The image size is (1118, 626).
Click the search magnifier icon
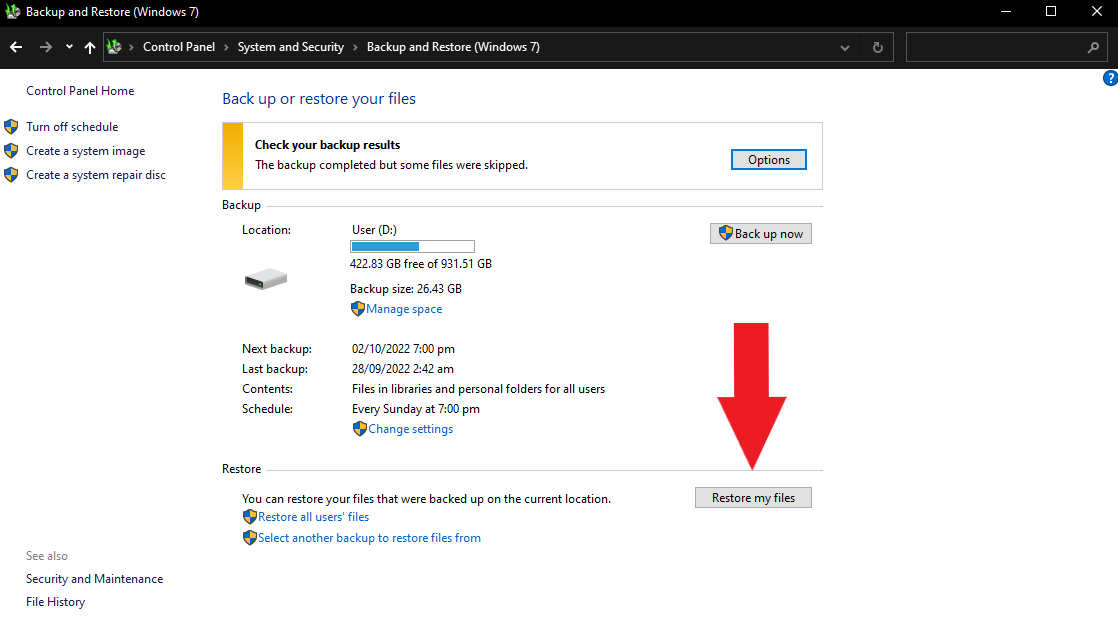pos(1093,48)
